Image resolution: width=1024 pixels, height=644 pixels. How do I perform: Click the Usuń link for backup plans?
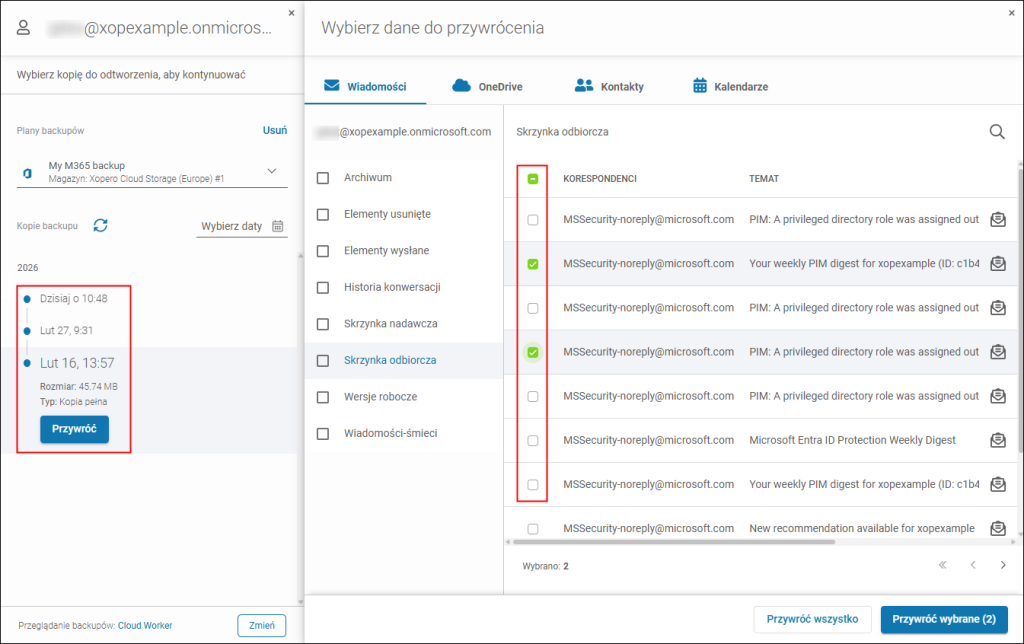point(275,130)
